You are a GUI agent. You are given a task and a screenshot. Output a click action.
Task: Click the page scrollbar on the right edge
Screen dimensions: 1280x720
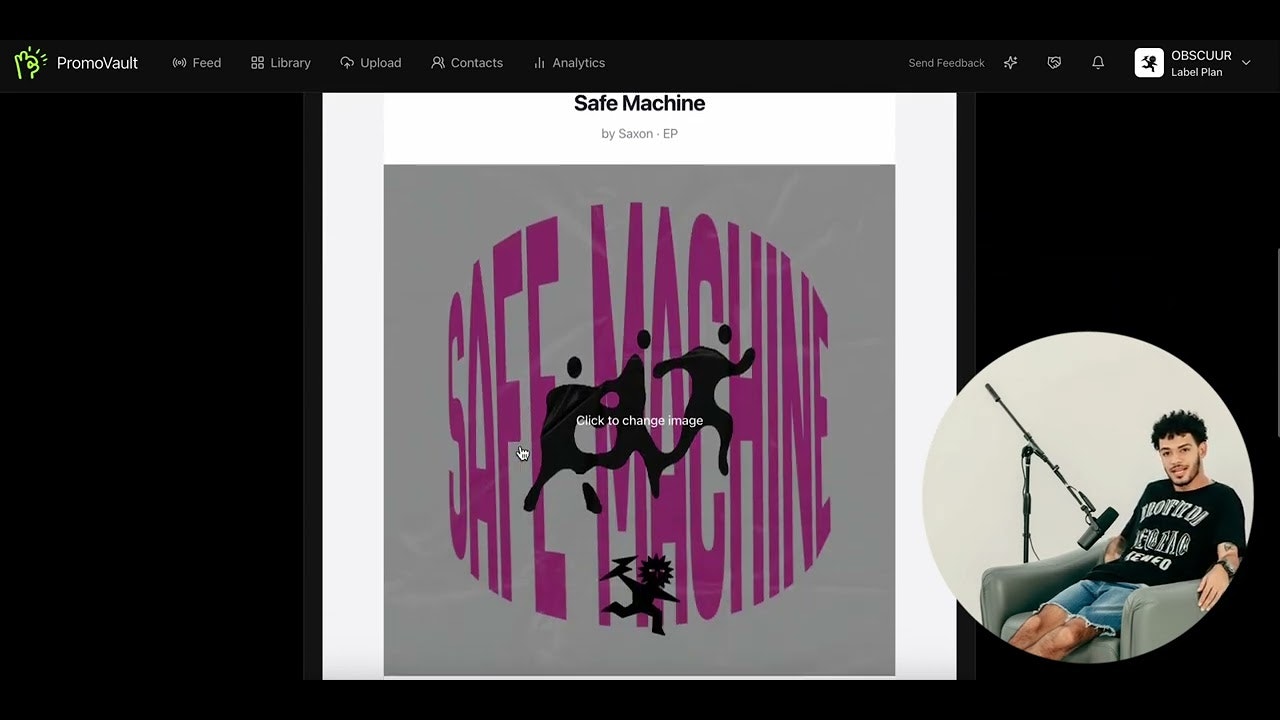point(1277,340)
